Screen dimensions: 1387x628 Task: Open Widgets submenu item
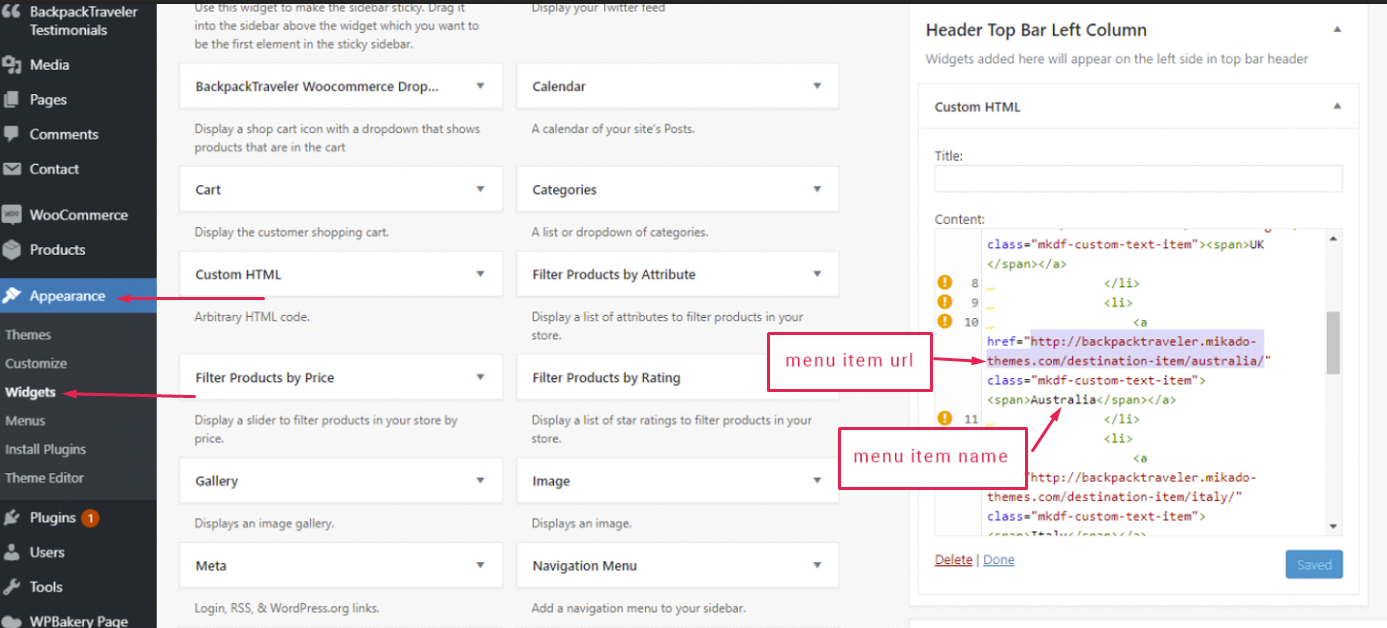click(30, 392)
